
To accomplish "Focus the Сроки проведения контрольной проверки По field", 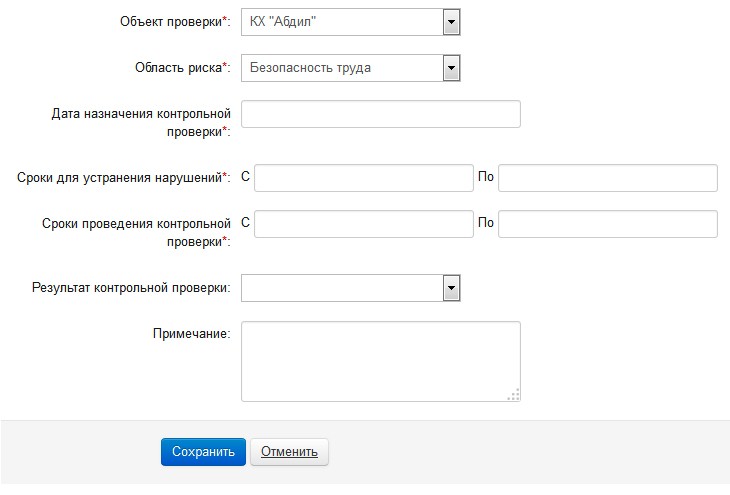I will point(608,224).
